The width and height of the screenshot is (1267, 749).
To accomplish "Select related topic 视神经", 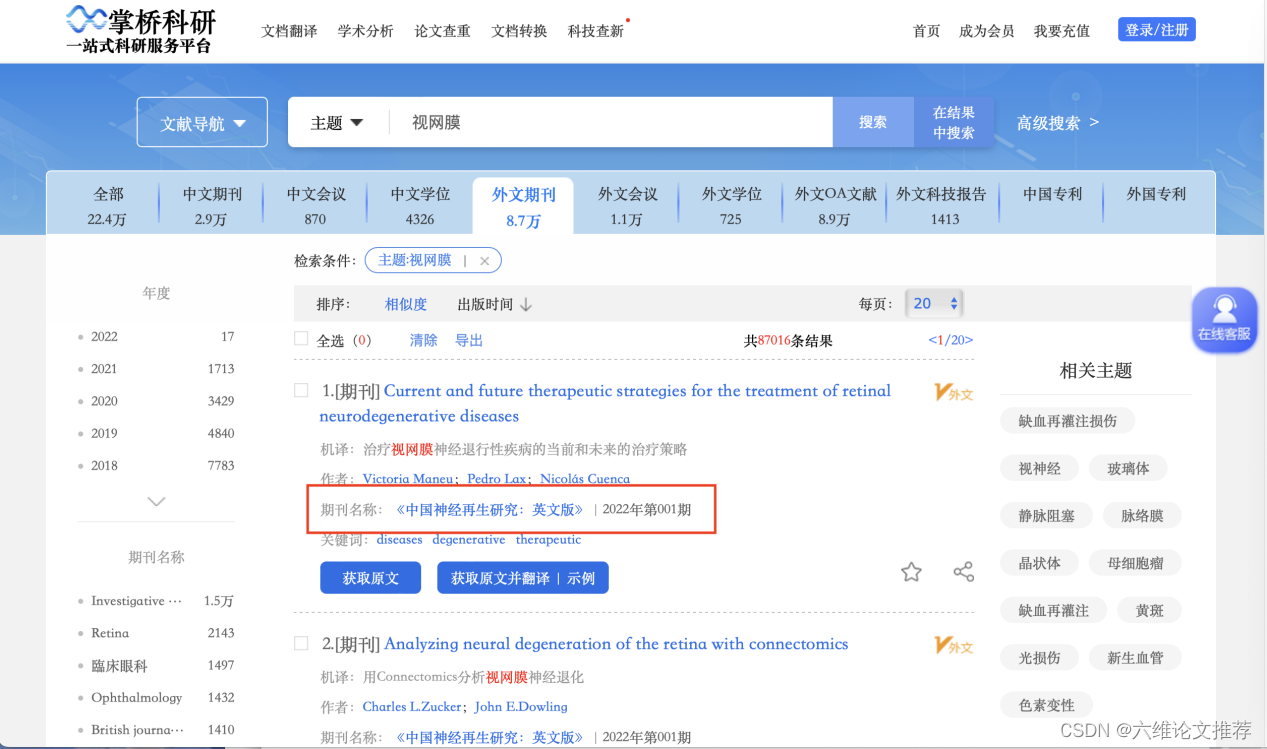I will coord(1040,468).
